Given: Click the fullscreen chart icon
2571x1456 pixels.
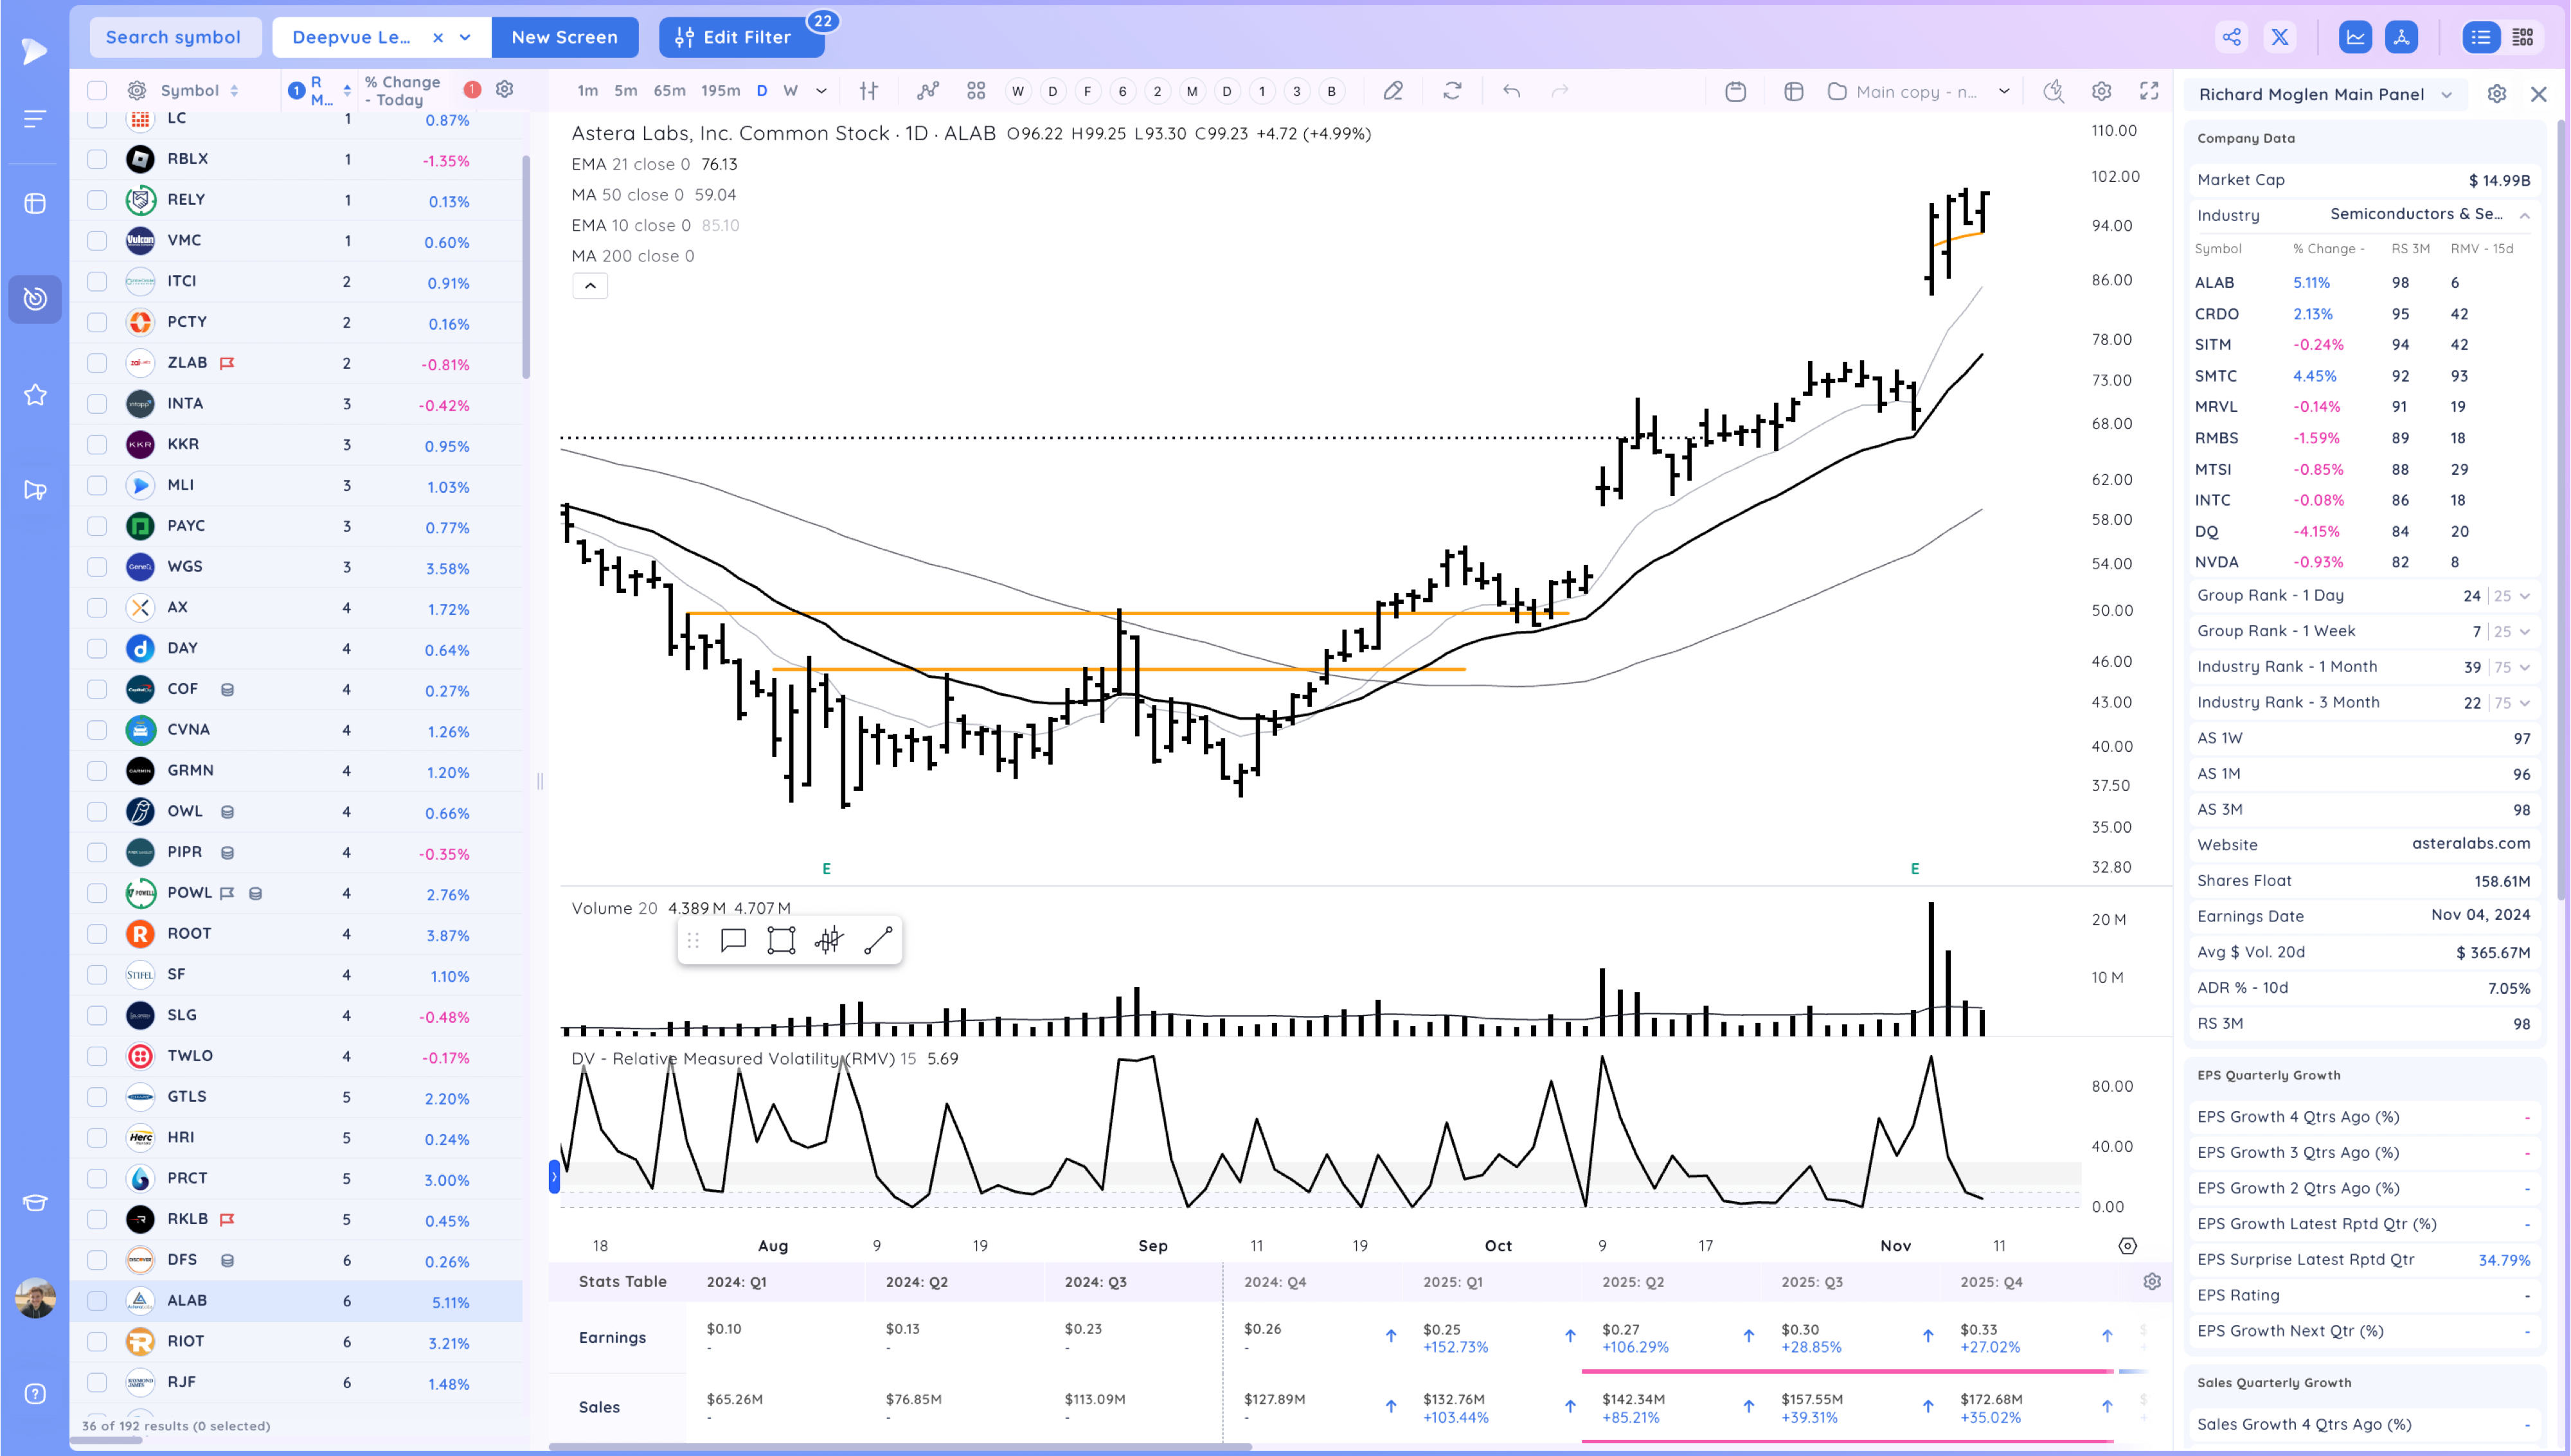Looking at the screenshot, I should tap(2148, 91).
